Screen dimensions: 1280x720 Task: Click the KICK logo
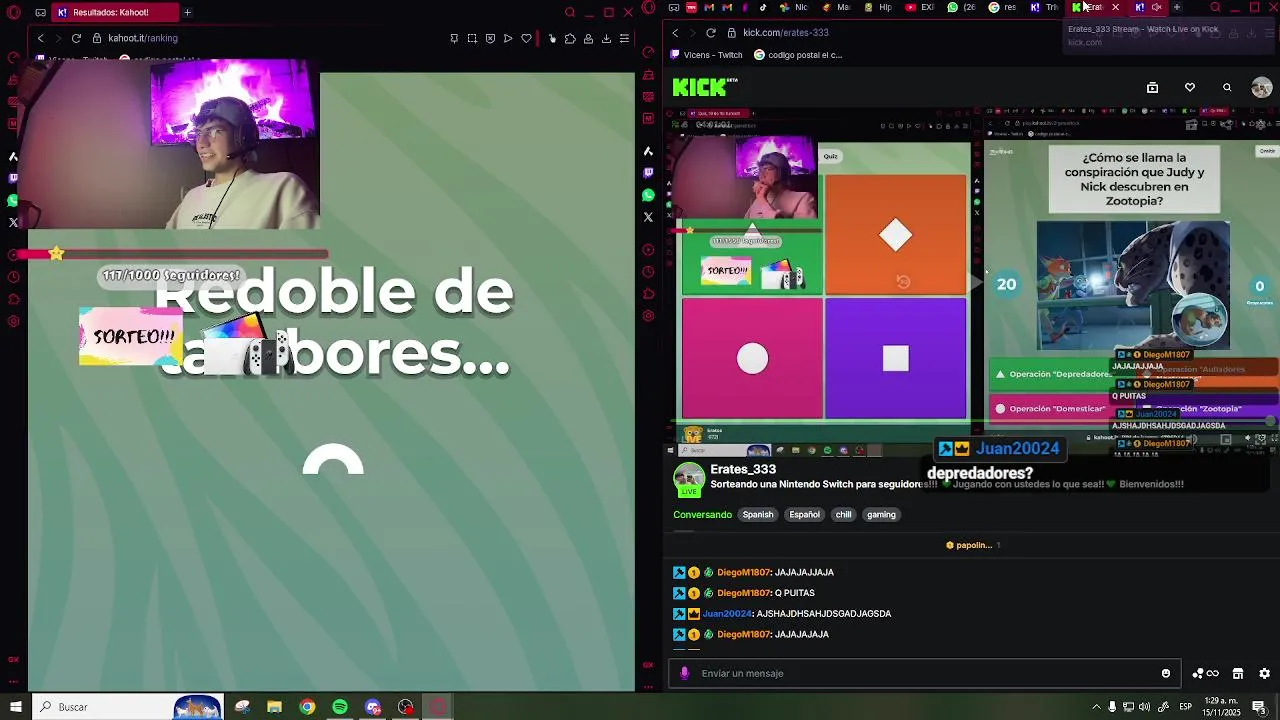point(705,87)
